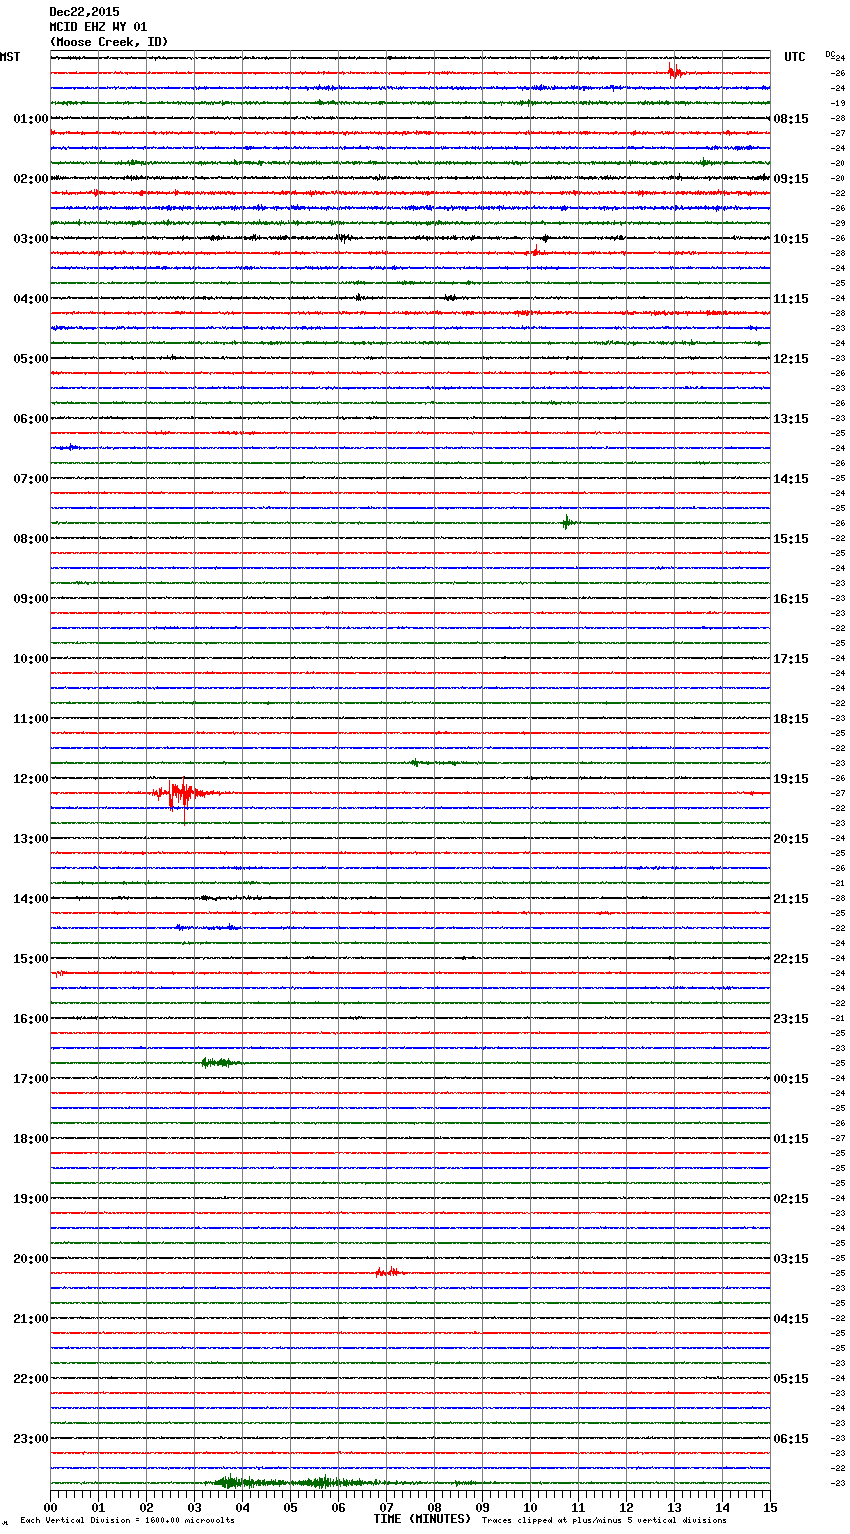Click the 12:00 MST hour label
This screenshot has width=850, height=1534.
click(30, 779)
